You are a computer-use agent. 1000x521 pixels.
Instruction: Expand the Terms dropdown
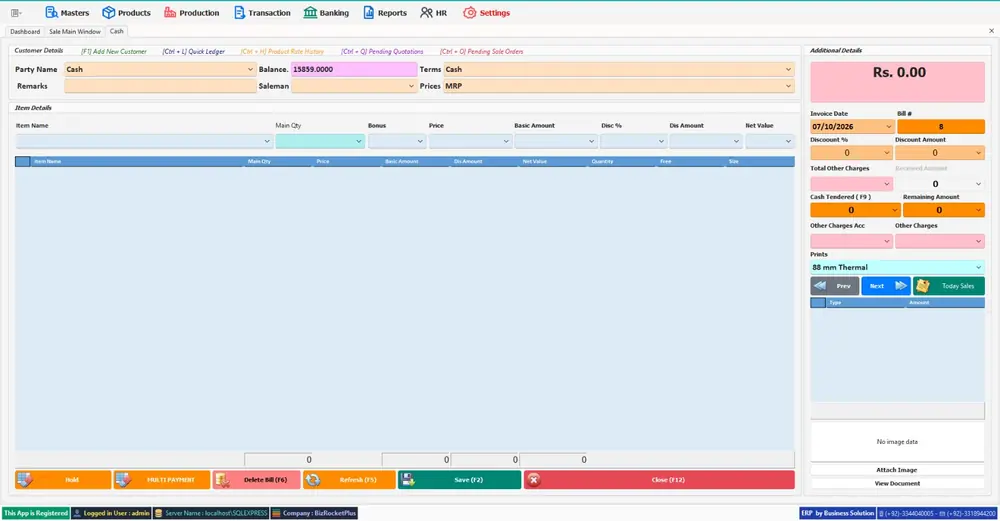pyautogui.click(x=788, y=70)
